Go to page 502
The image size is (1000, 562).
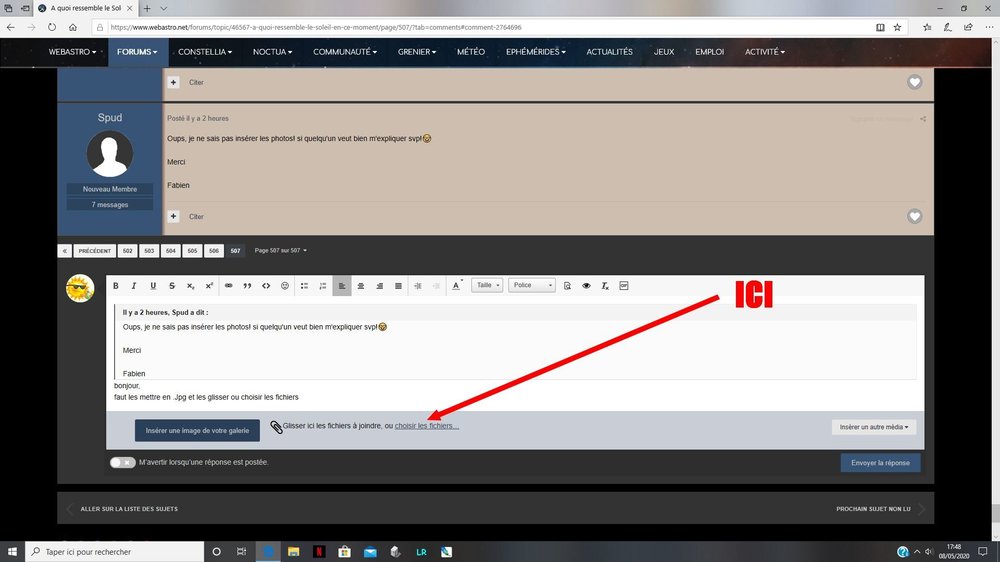(x=128, y=251)
